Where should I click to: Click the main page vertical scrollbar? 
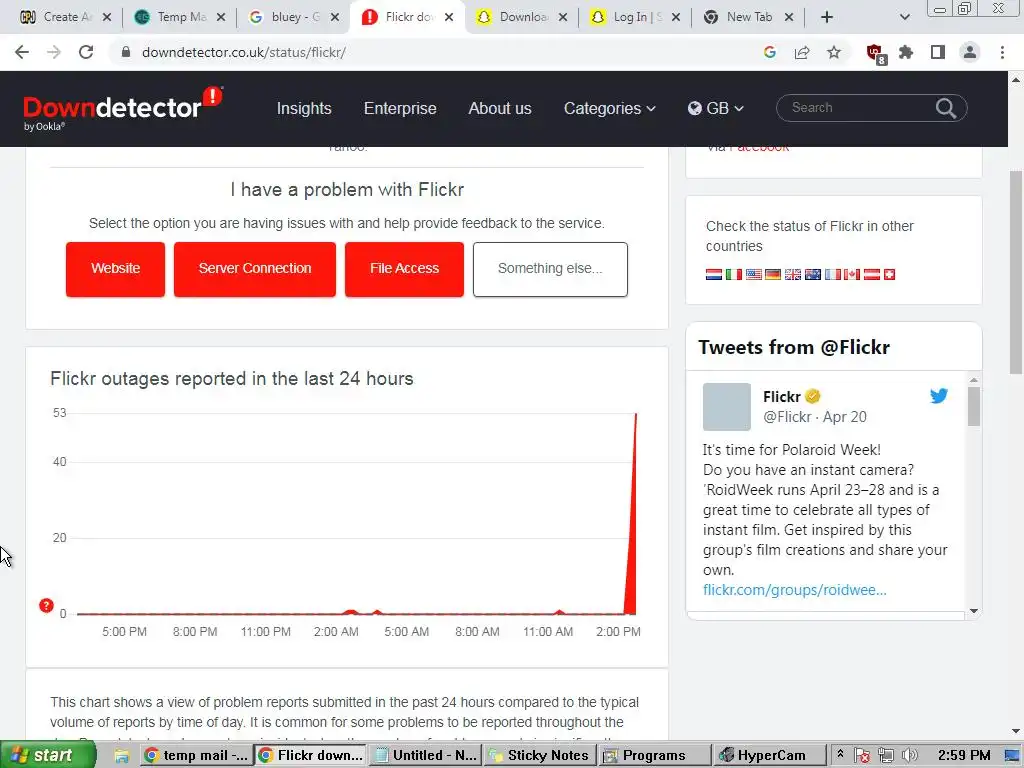coord(1016,271)
